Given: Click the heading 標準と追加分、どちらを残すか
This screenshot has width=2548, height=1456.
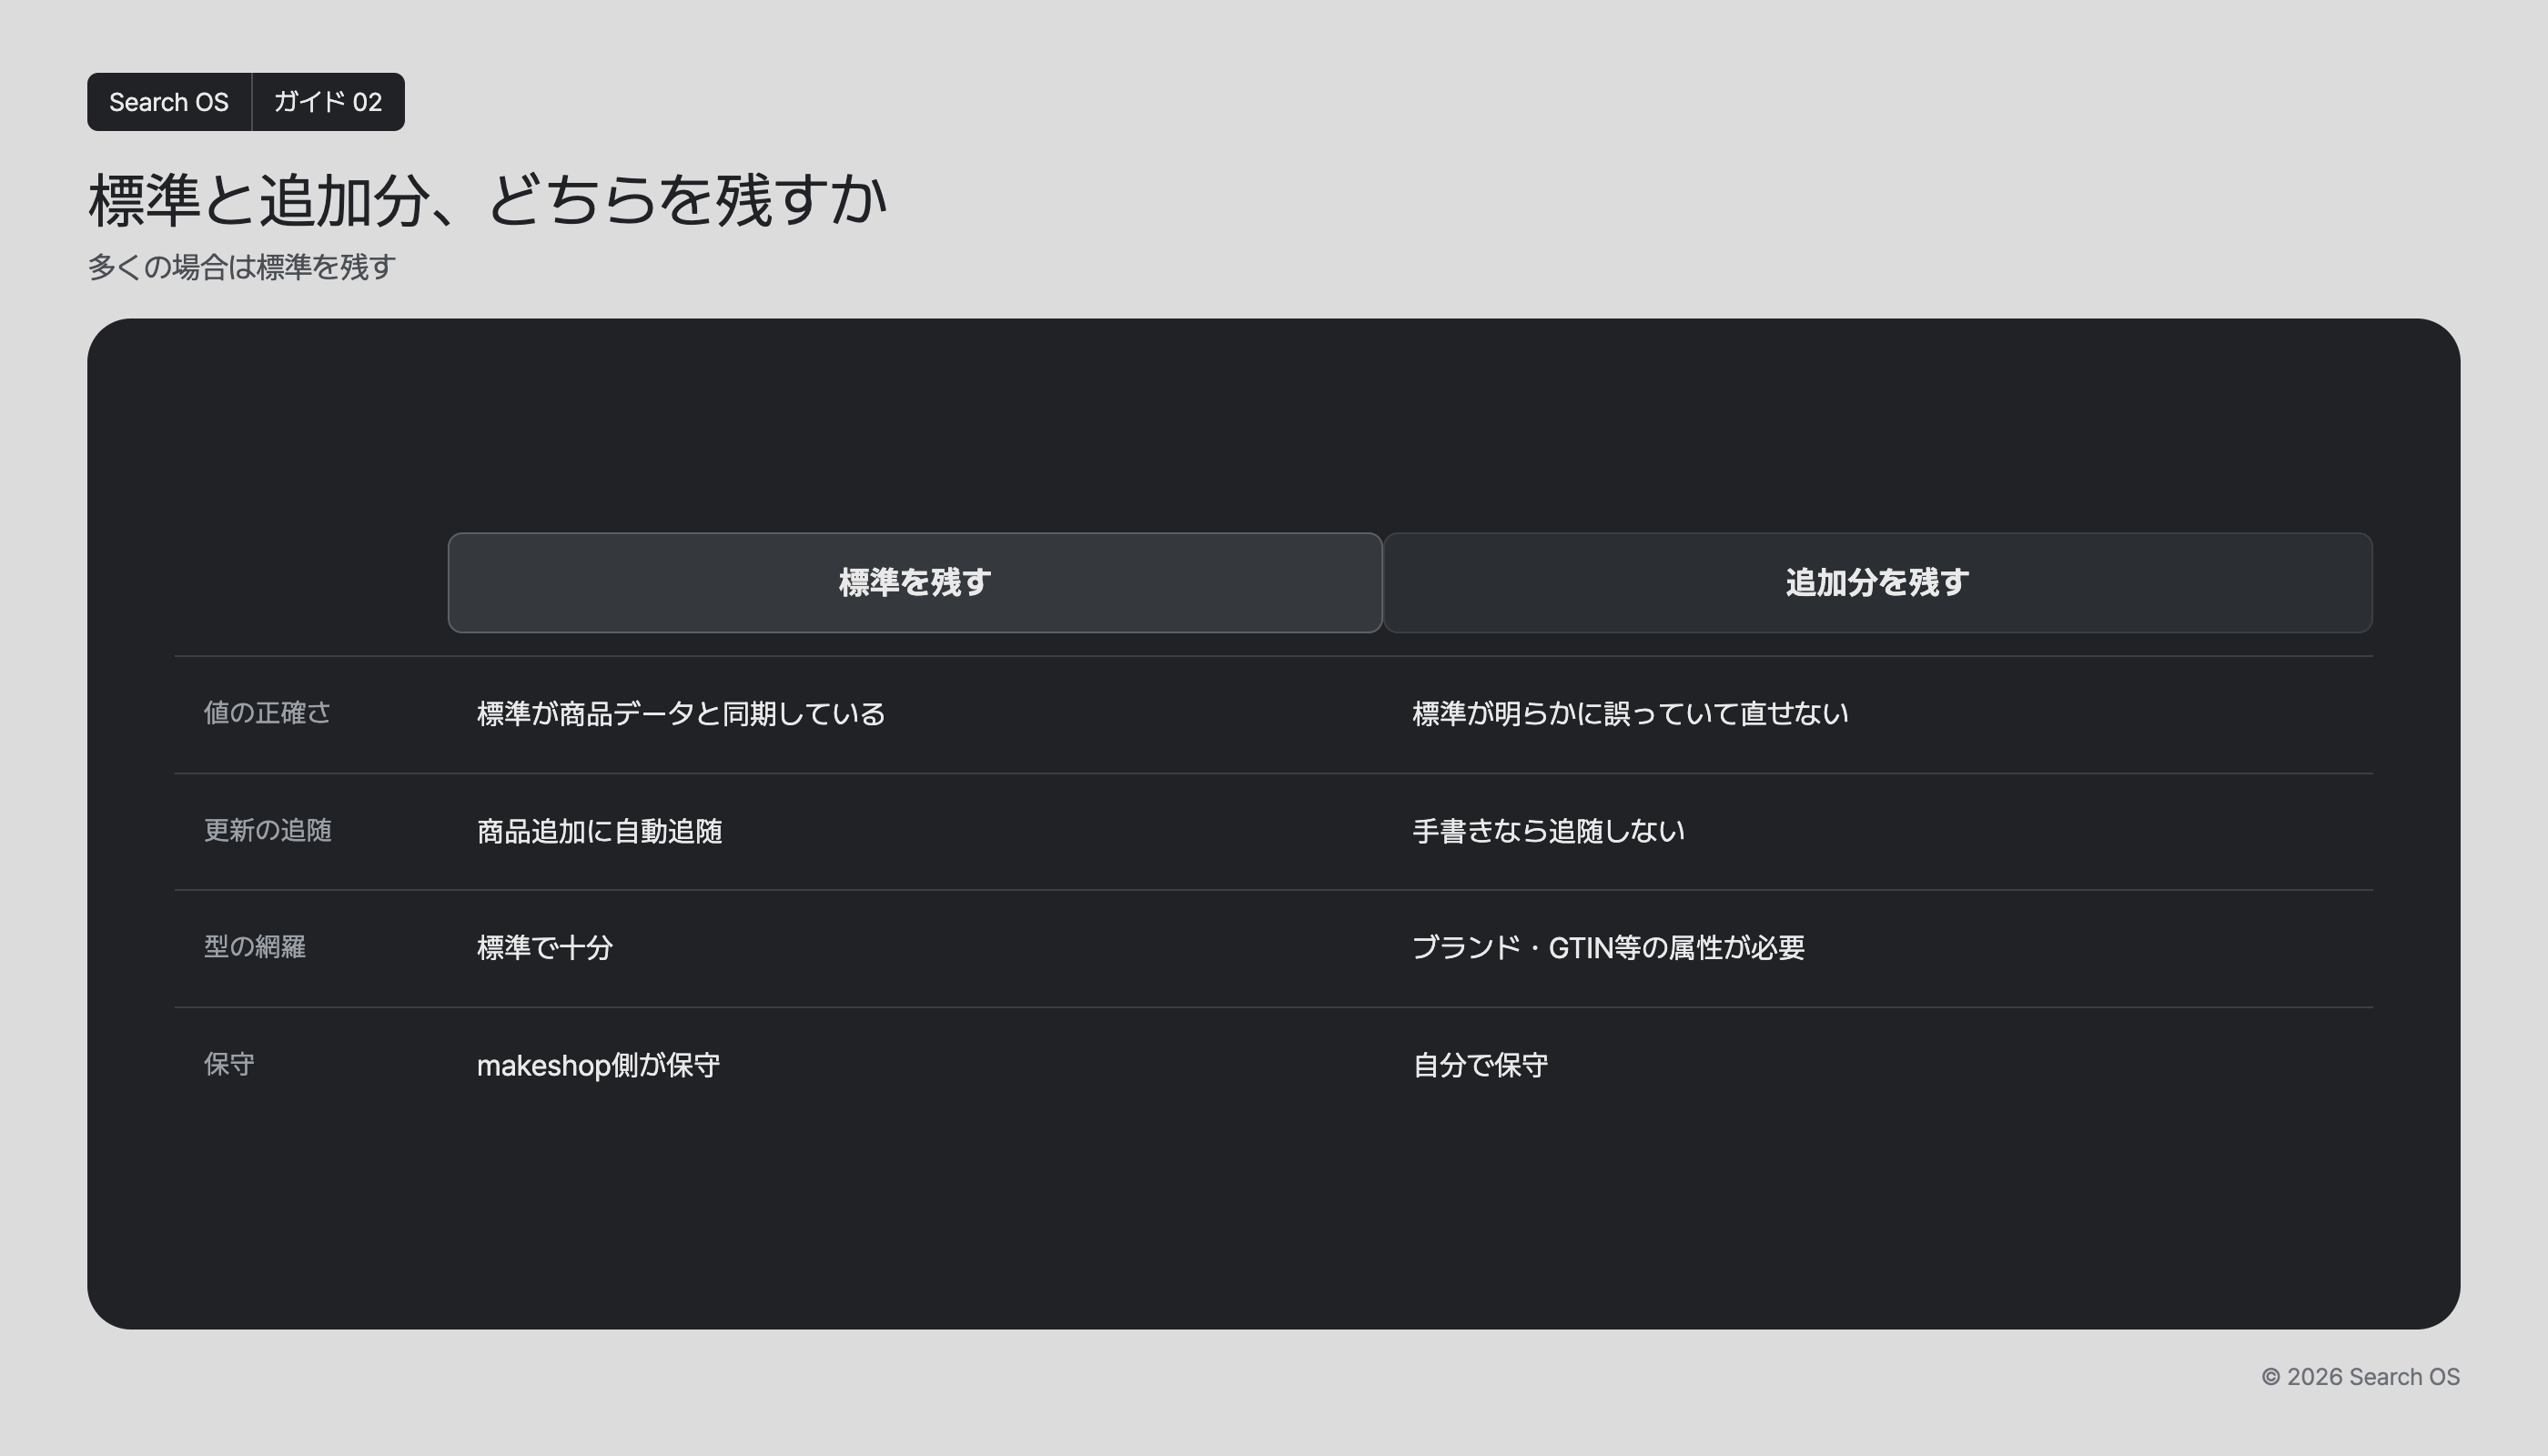Looking at the screenshot, I should [488, 200].
